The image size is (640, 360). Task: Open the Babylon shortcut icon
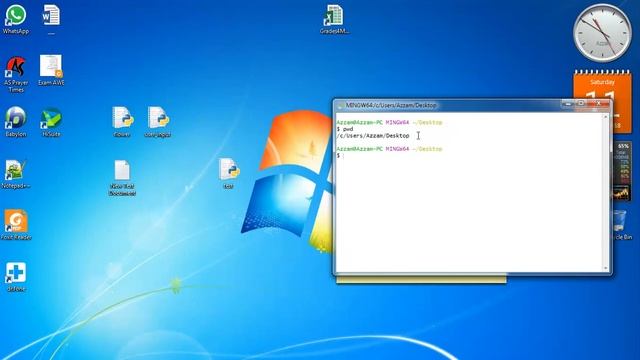point(16,122)
